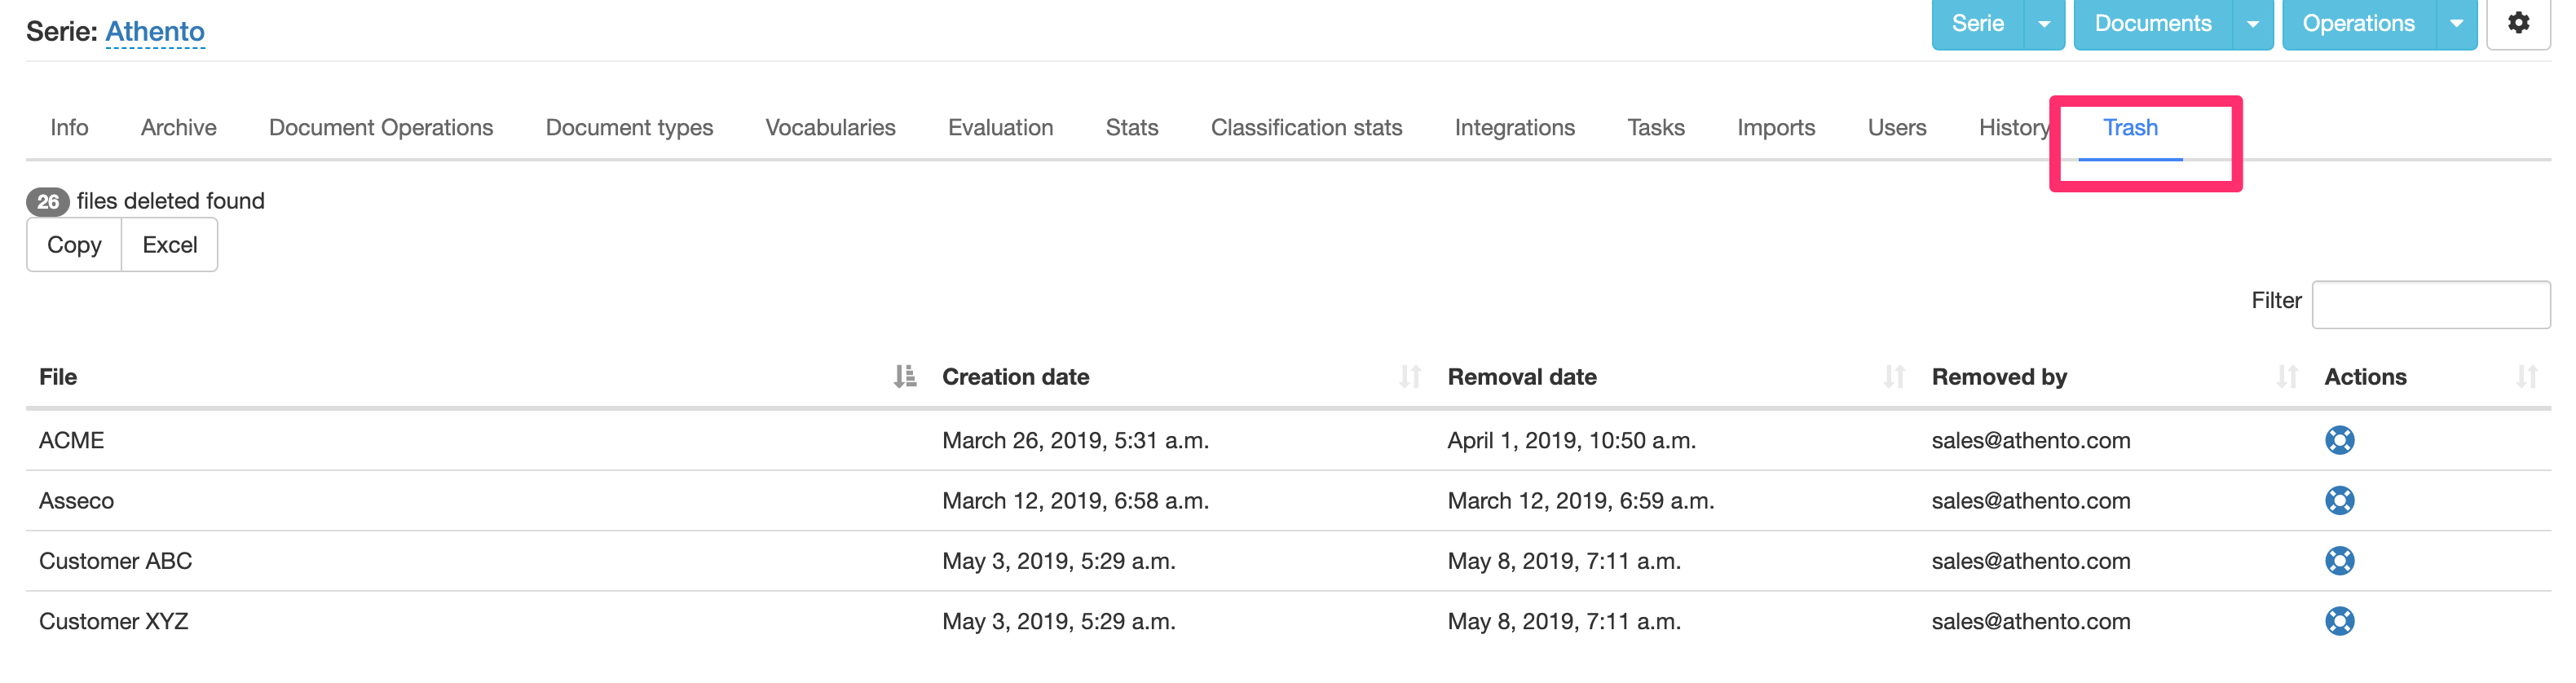Screen dimensions: 2576x683
Task: Switch to the Archive tab
Action: tap(178, 127)
